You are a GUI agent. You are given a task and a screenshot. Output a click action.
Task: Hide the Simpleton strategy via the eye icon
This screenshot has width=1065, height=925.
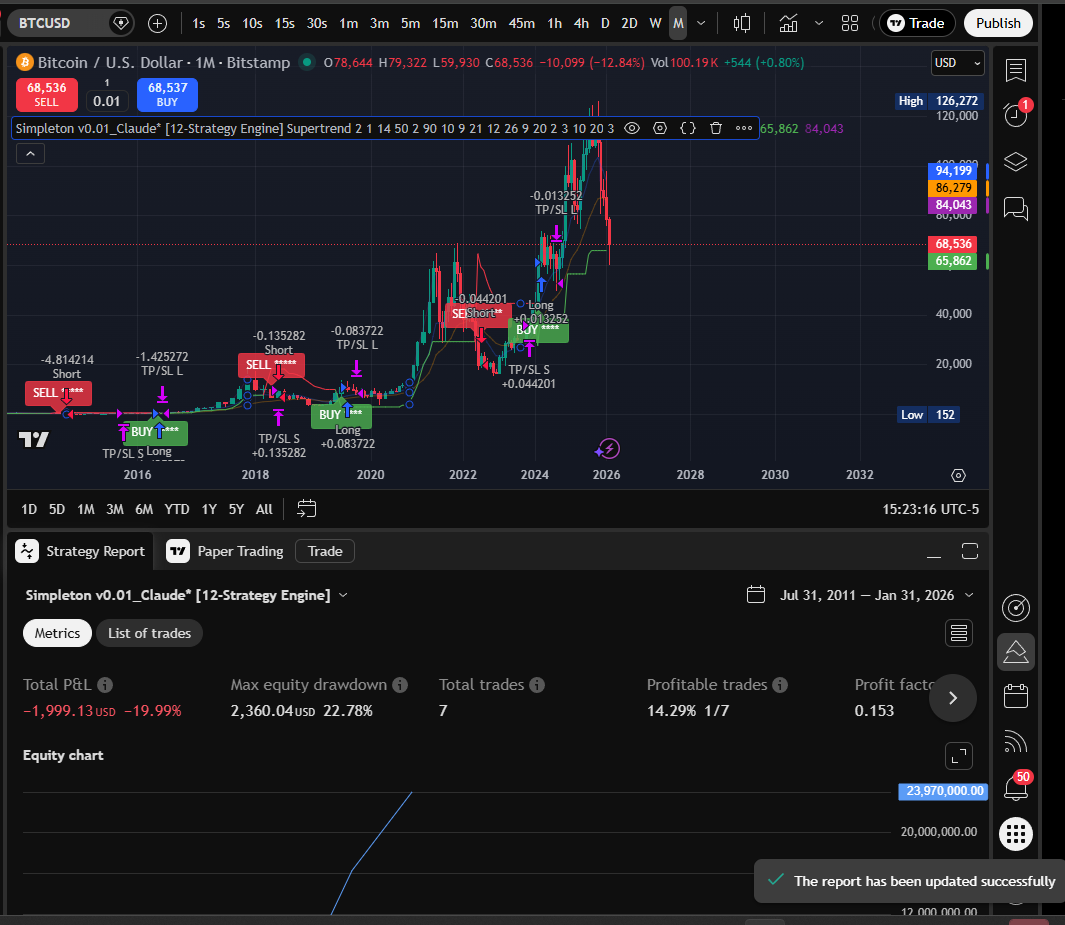[633, 128]
